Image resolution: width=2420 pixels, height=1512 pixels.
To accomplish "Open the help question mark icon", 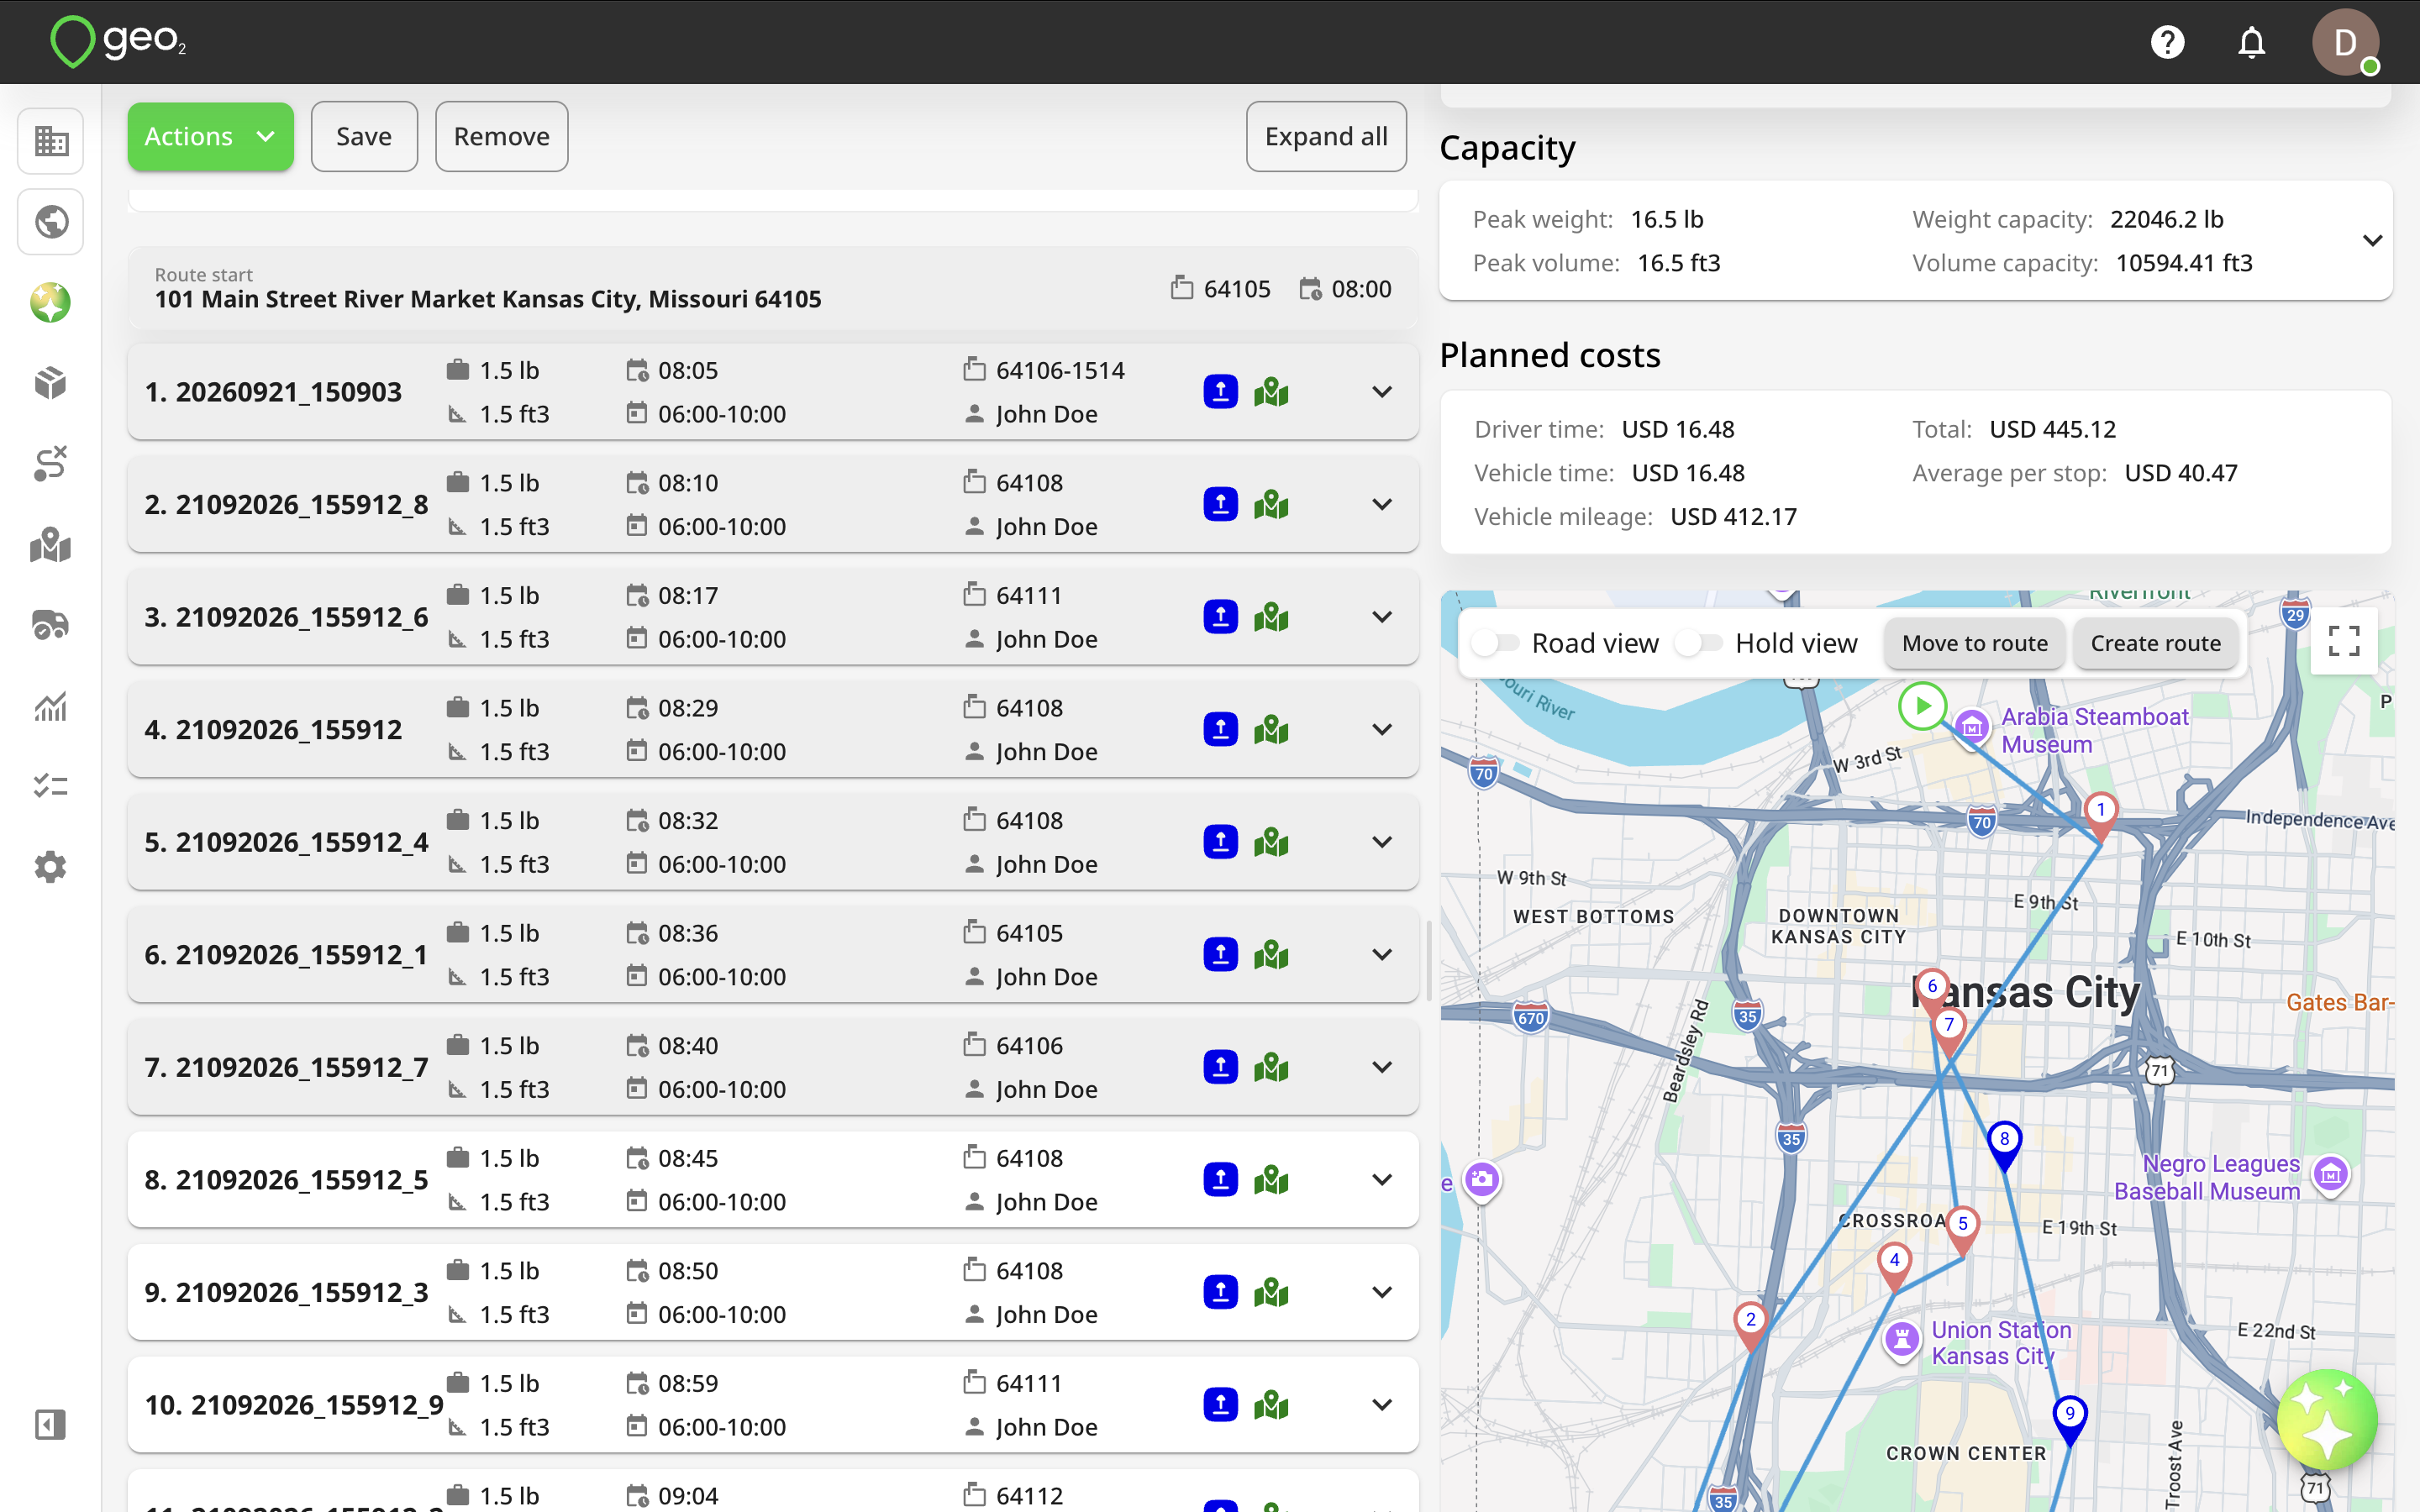I will point(2167,42).
